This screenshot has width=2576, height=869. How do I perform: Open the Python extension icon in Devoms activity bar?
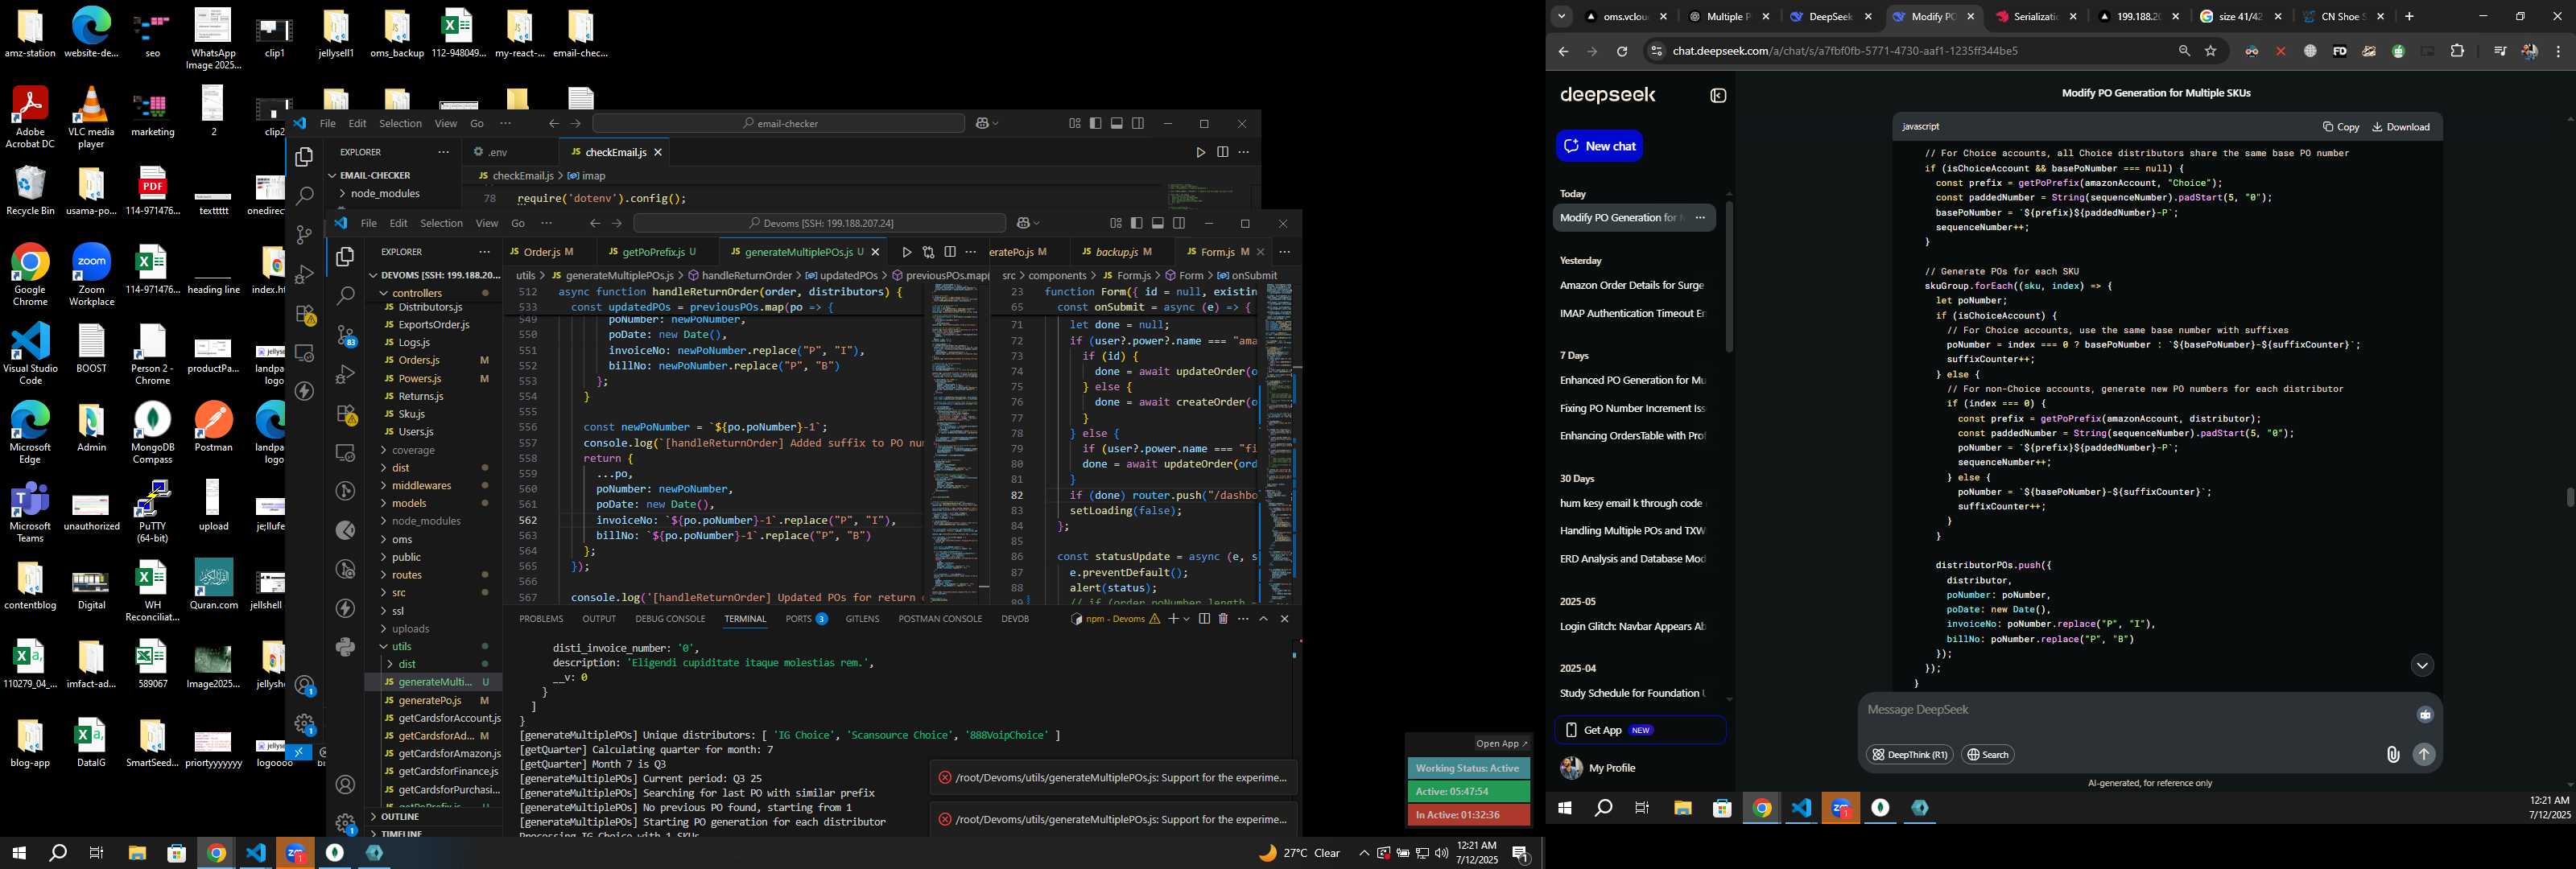(x=345, y=647)
